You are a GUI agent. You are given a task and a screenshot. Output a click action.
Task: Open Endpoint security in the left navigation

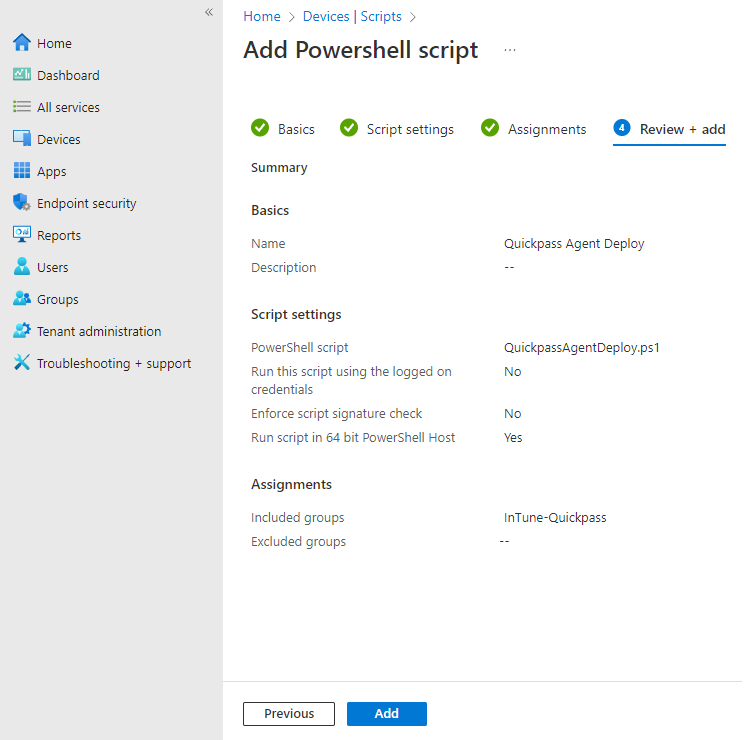tap(86, 204)
